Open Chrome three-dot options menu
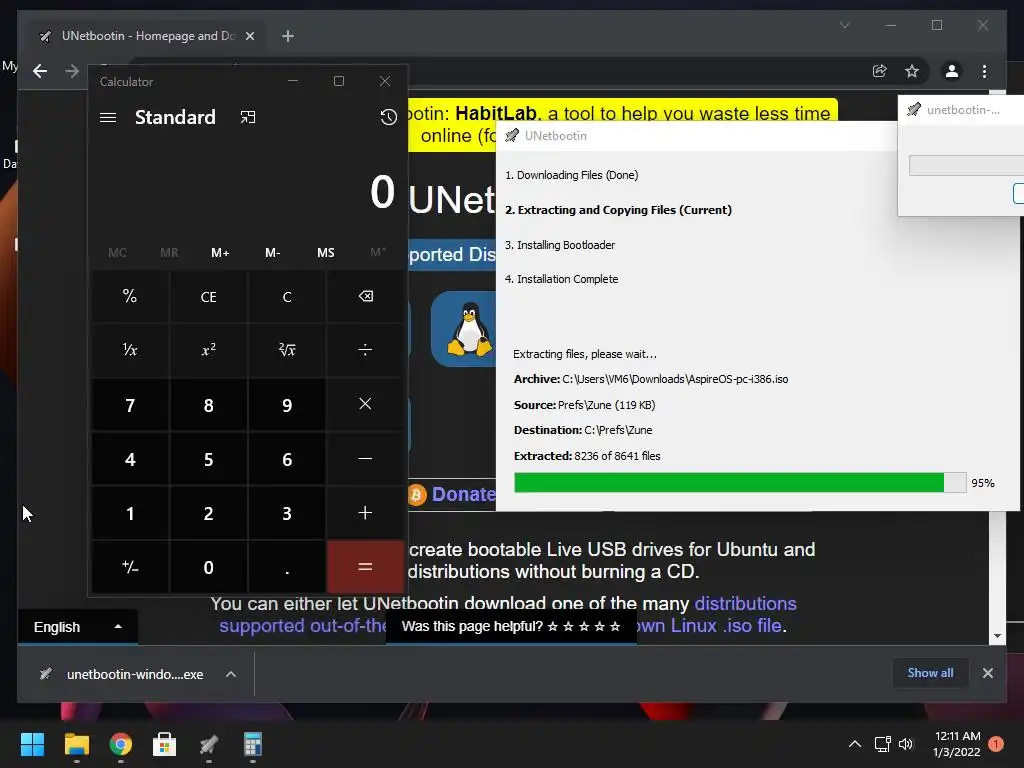This screenshot has height=768, width=1024. point(984,71)
